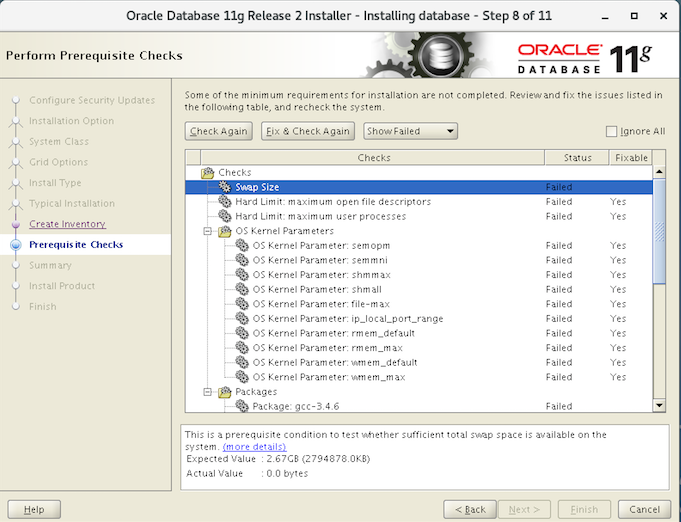
Task: Click the Cancel button
Action: pos(644,509)
